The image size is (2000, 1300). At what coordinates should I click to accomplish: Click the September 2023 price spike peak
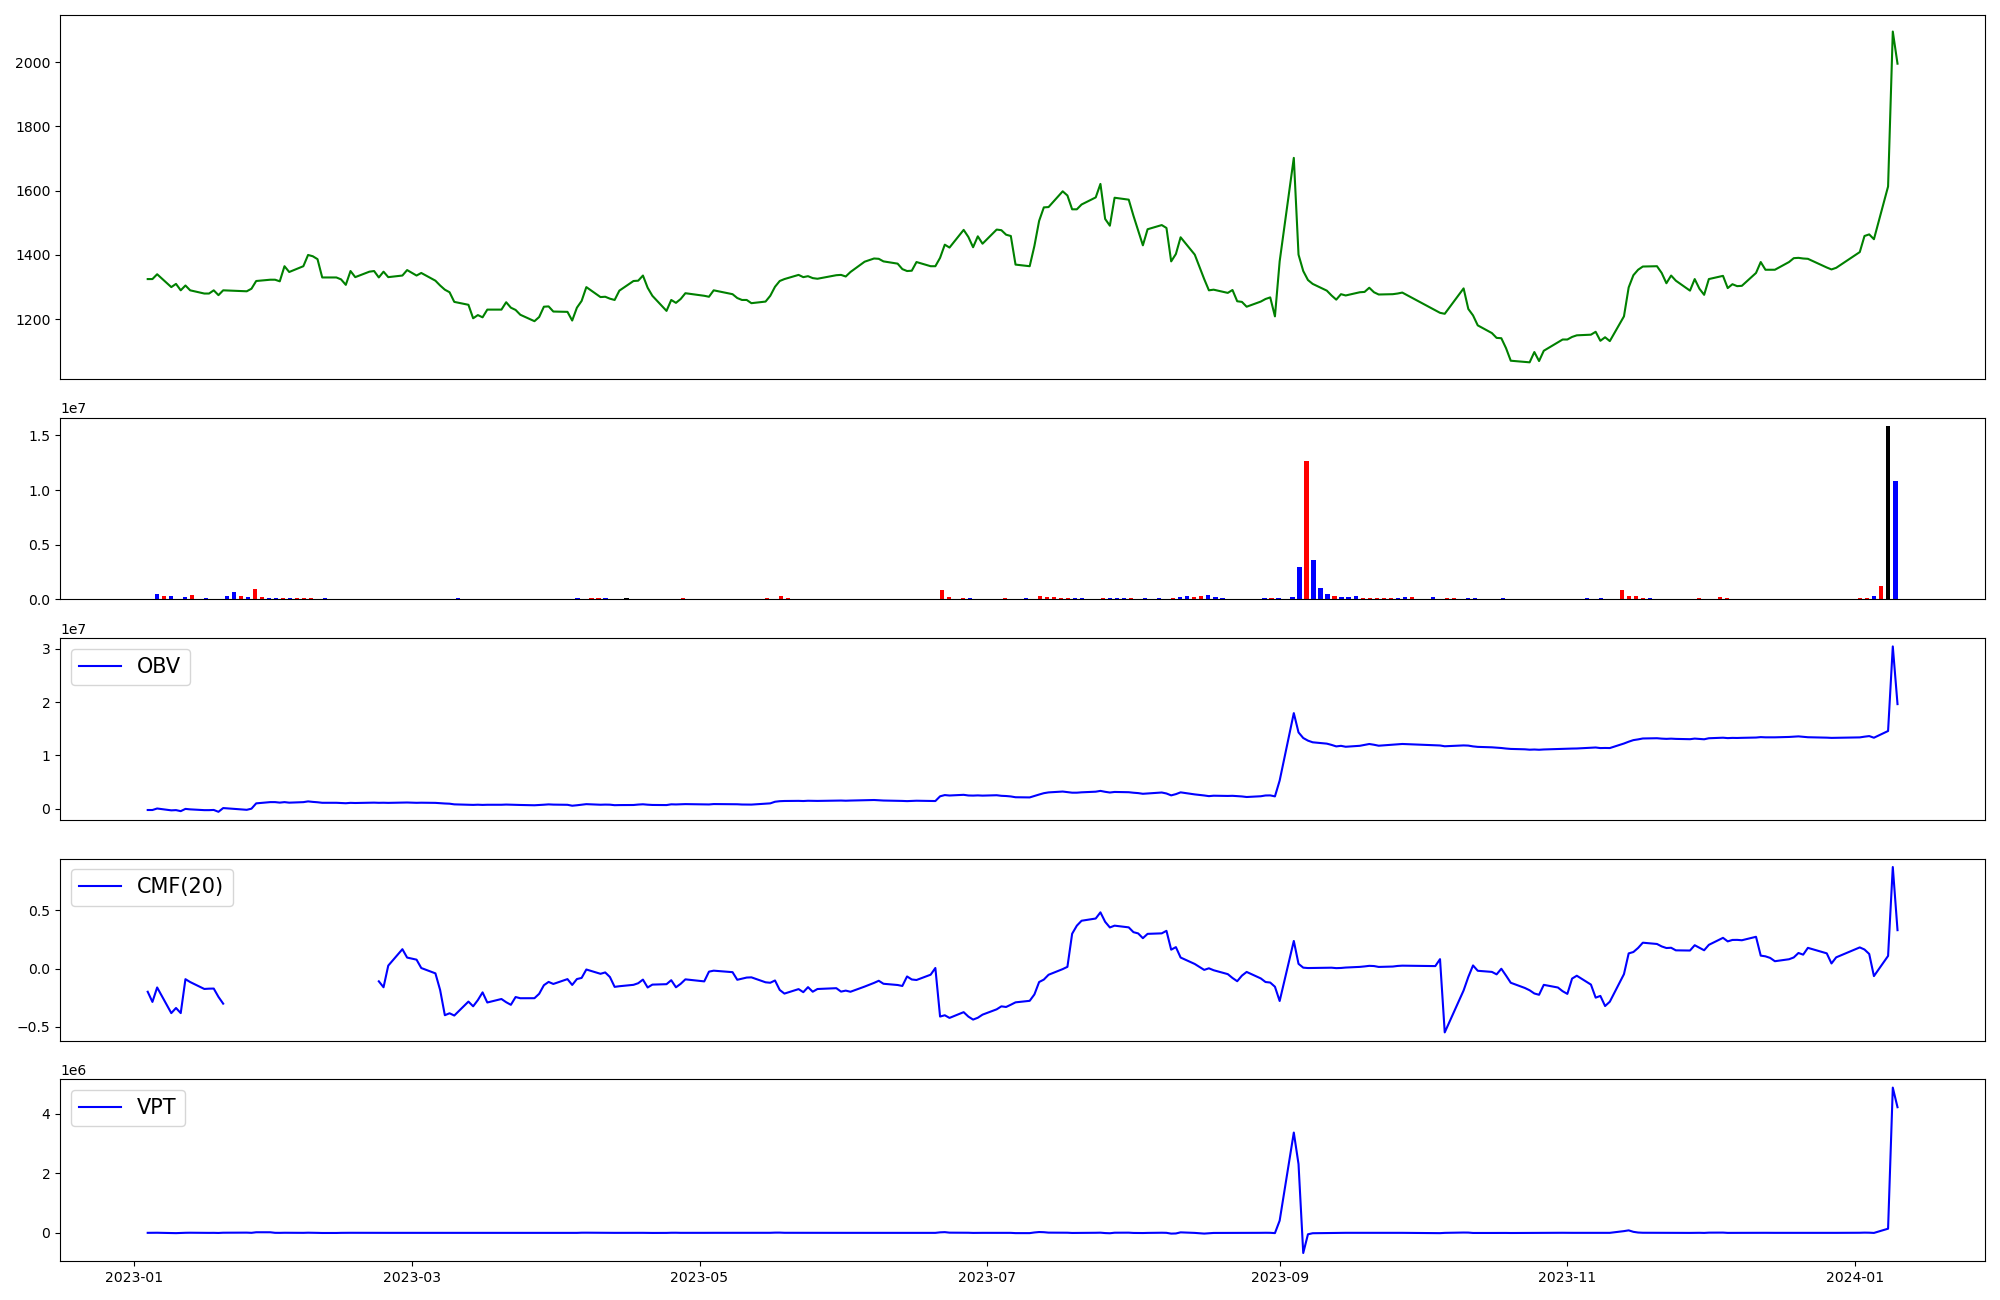pos(1294,158)
